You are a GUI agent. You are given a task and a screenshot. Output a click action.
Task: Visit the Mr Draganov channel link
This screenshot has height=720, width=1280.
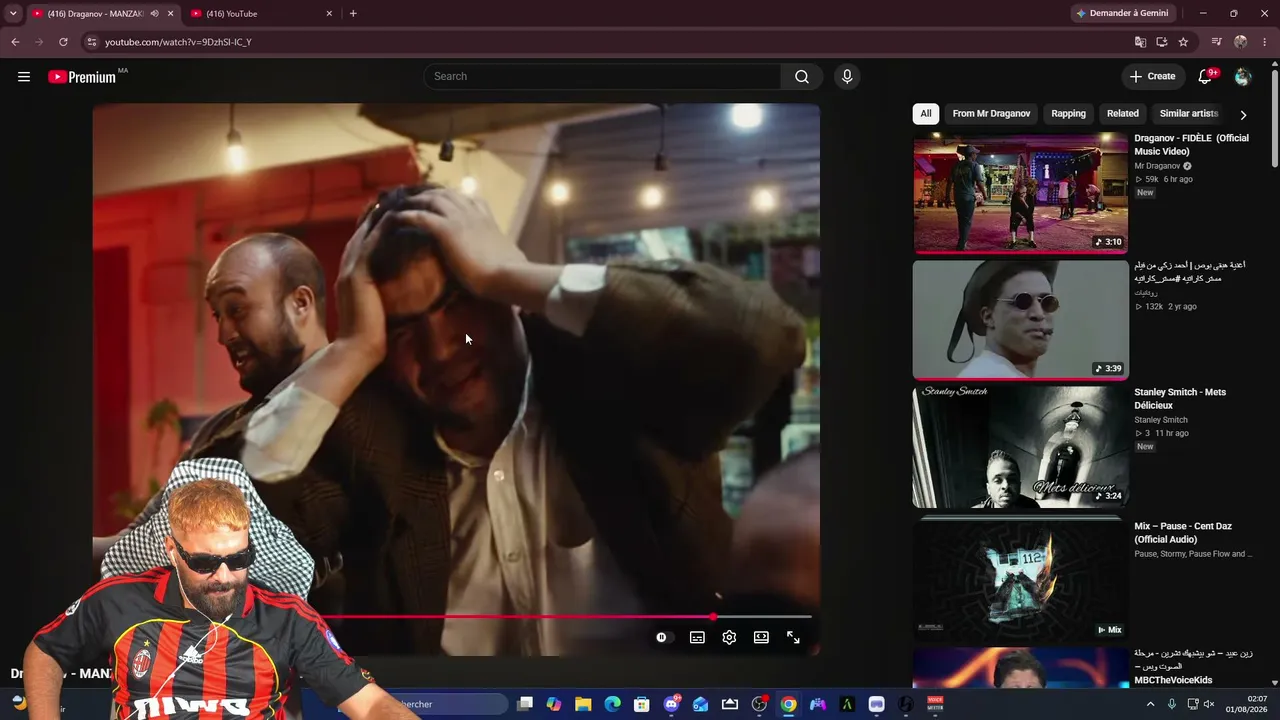click(x=1157, y=166)
